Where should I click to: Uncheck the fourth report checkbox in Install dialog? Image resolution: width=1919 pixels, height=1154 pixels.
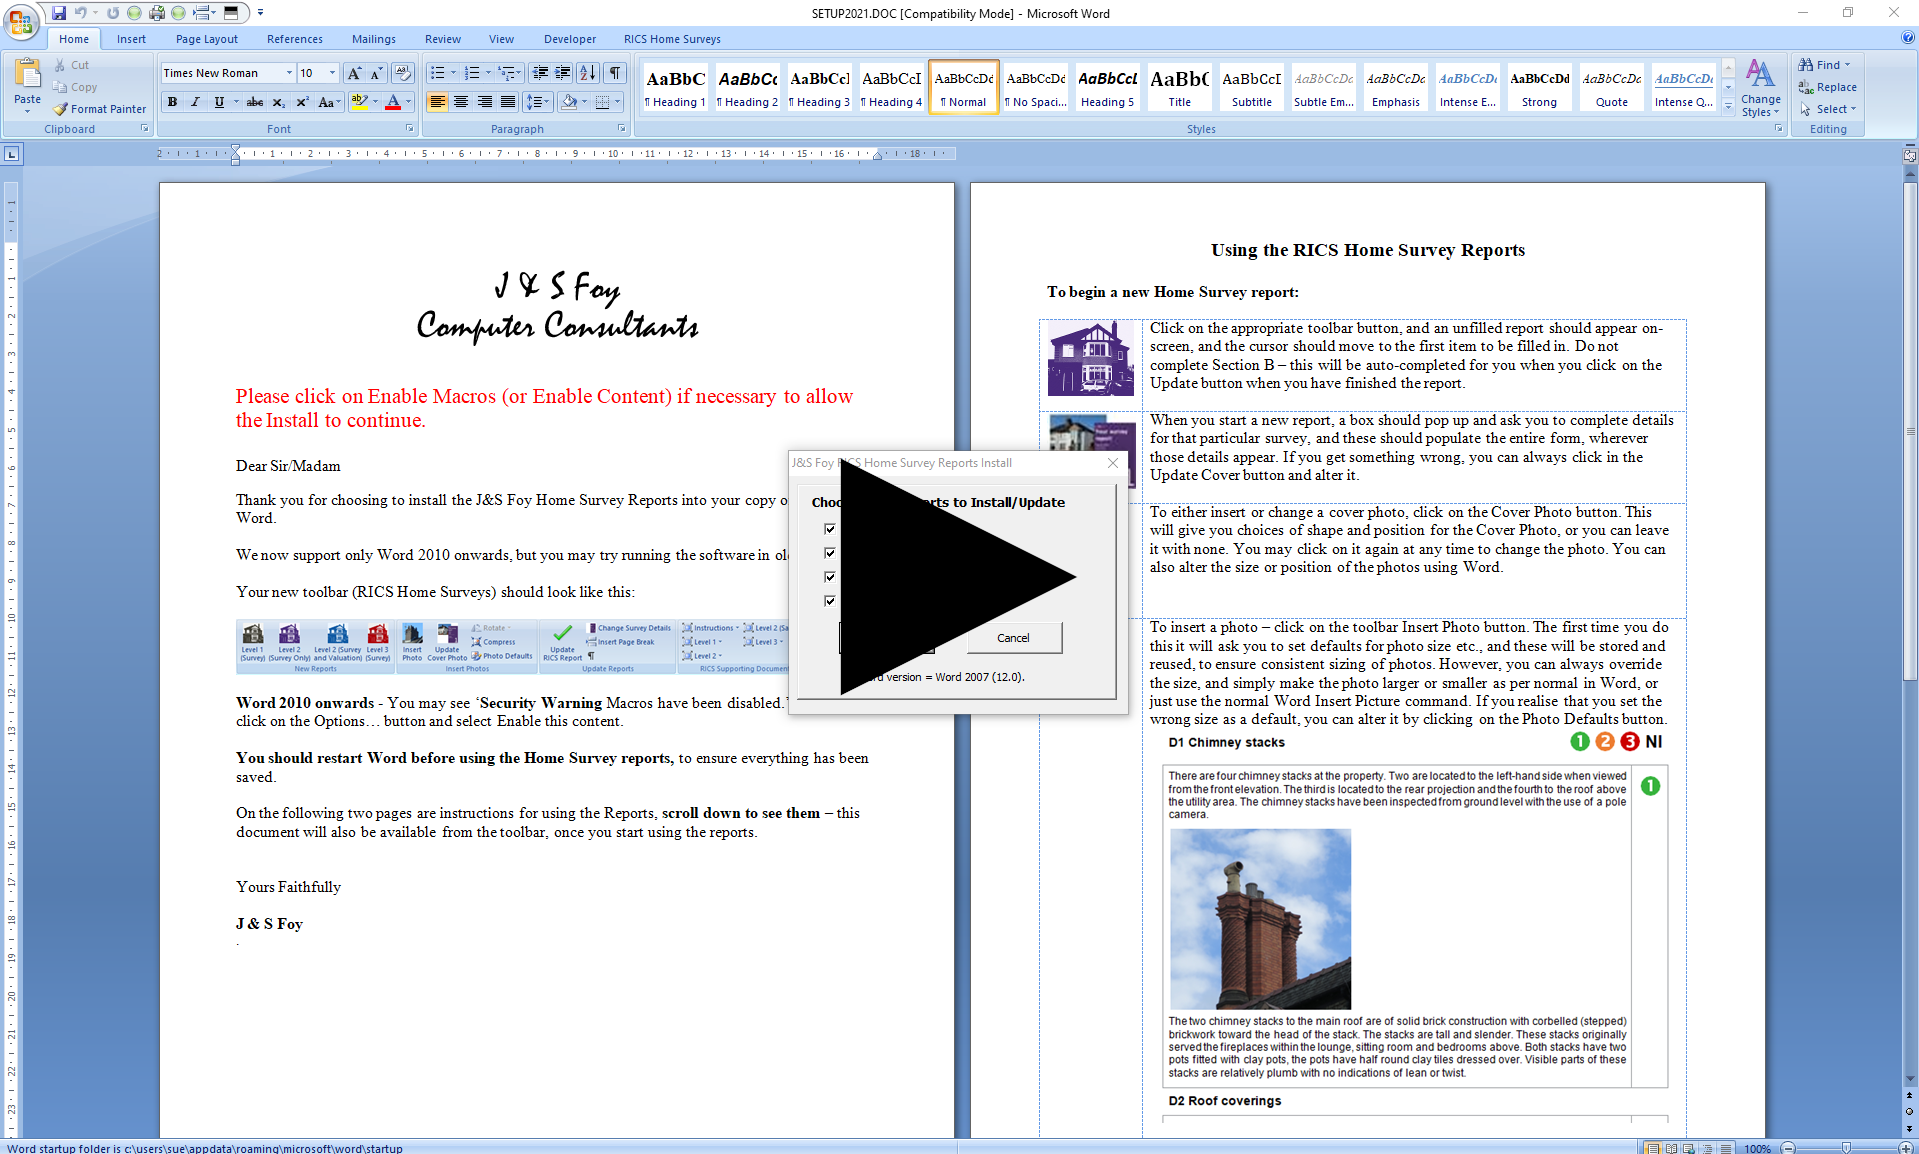(x=829, y=601)
